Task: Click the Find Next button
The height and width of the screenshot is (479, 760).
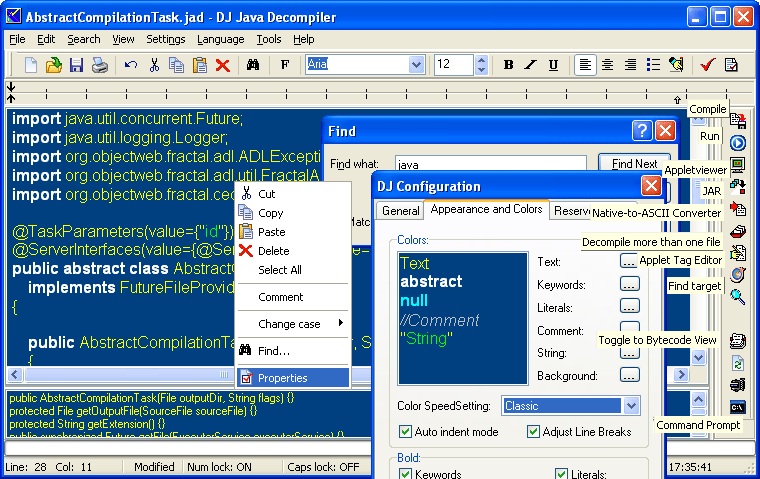Action: point(634,164)
